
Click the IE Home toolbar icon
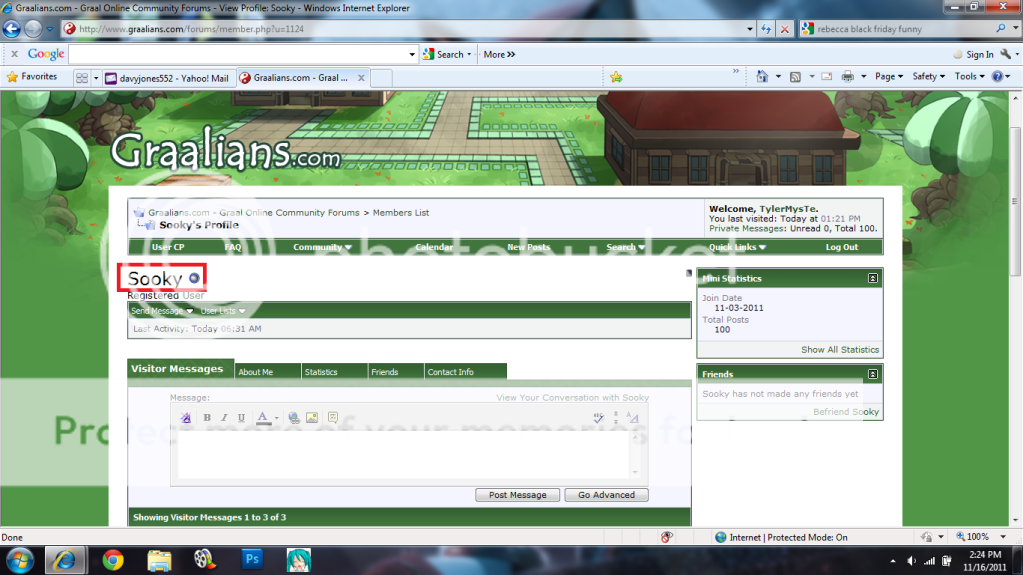(x=762, y=77)
